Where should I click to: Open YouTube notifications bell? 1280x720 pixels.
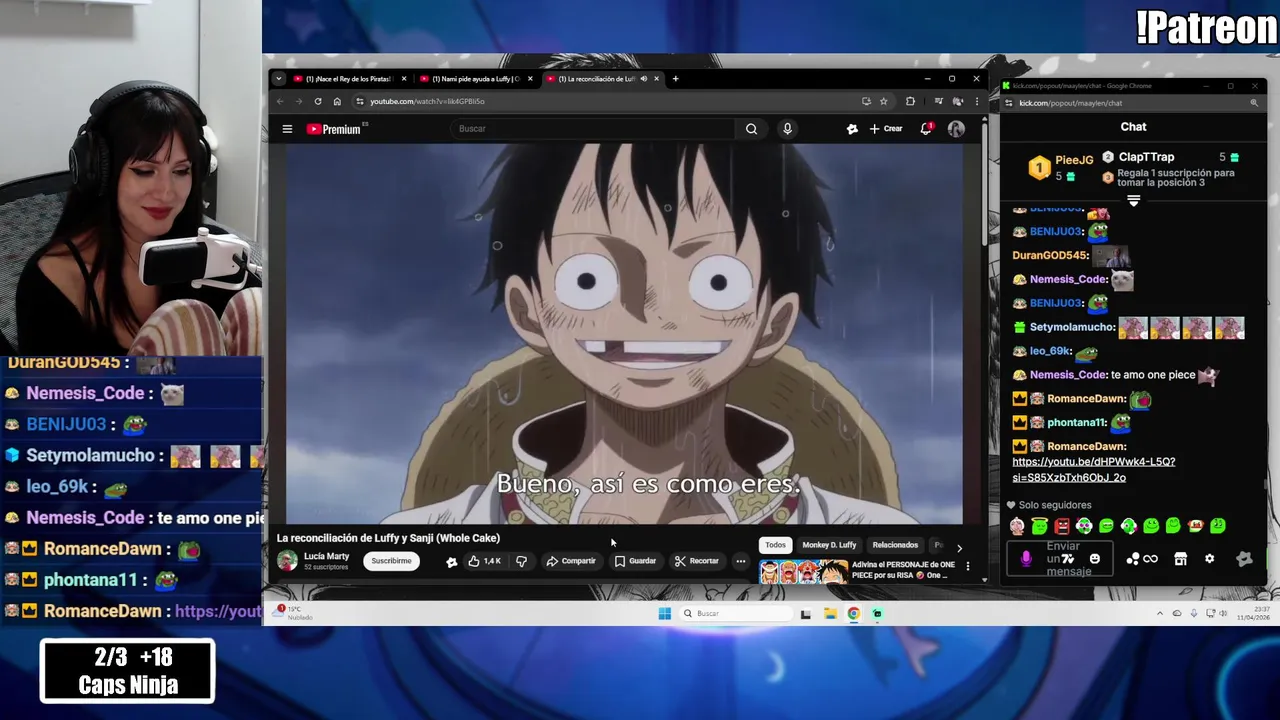(926, 129)
